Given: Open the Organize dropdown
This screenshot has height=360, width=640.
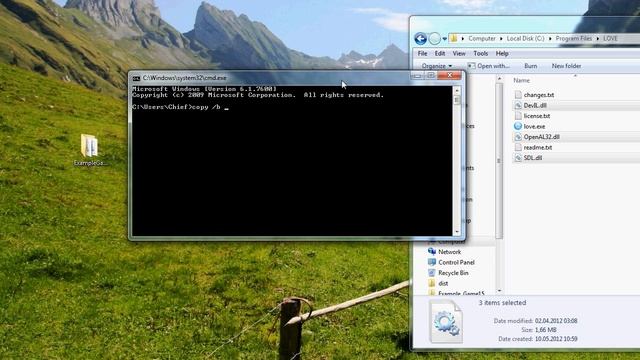Looking at the screenshot, I should [436, 66].
